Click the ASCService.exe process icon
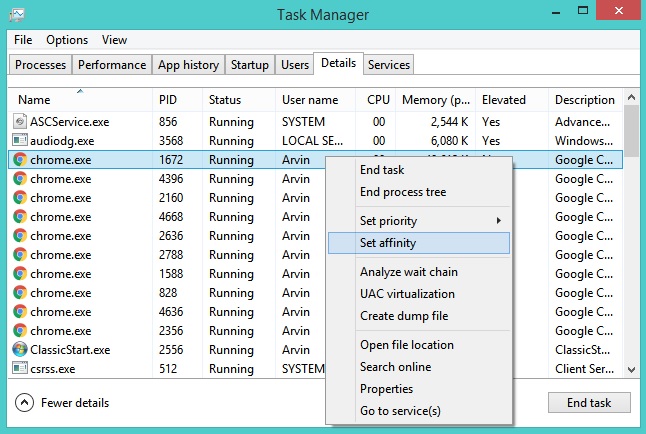Viewport: 646px width, 434px height. tap(20, 121)
